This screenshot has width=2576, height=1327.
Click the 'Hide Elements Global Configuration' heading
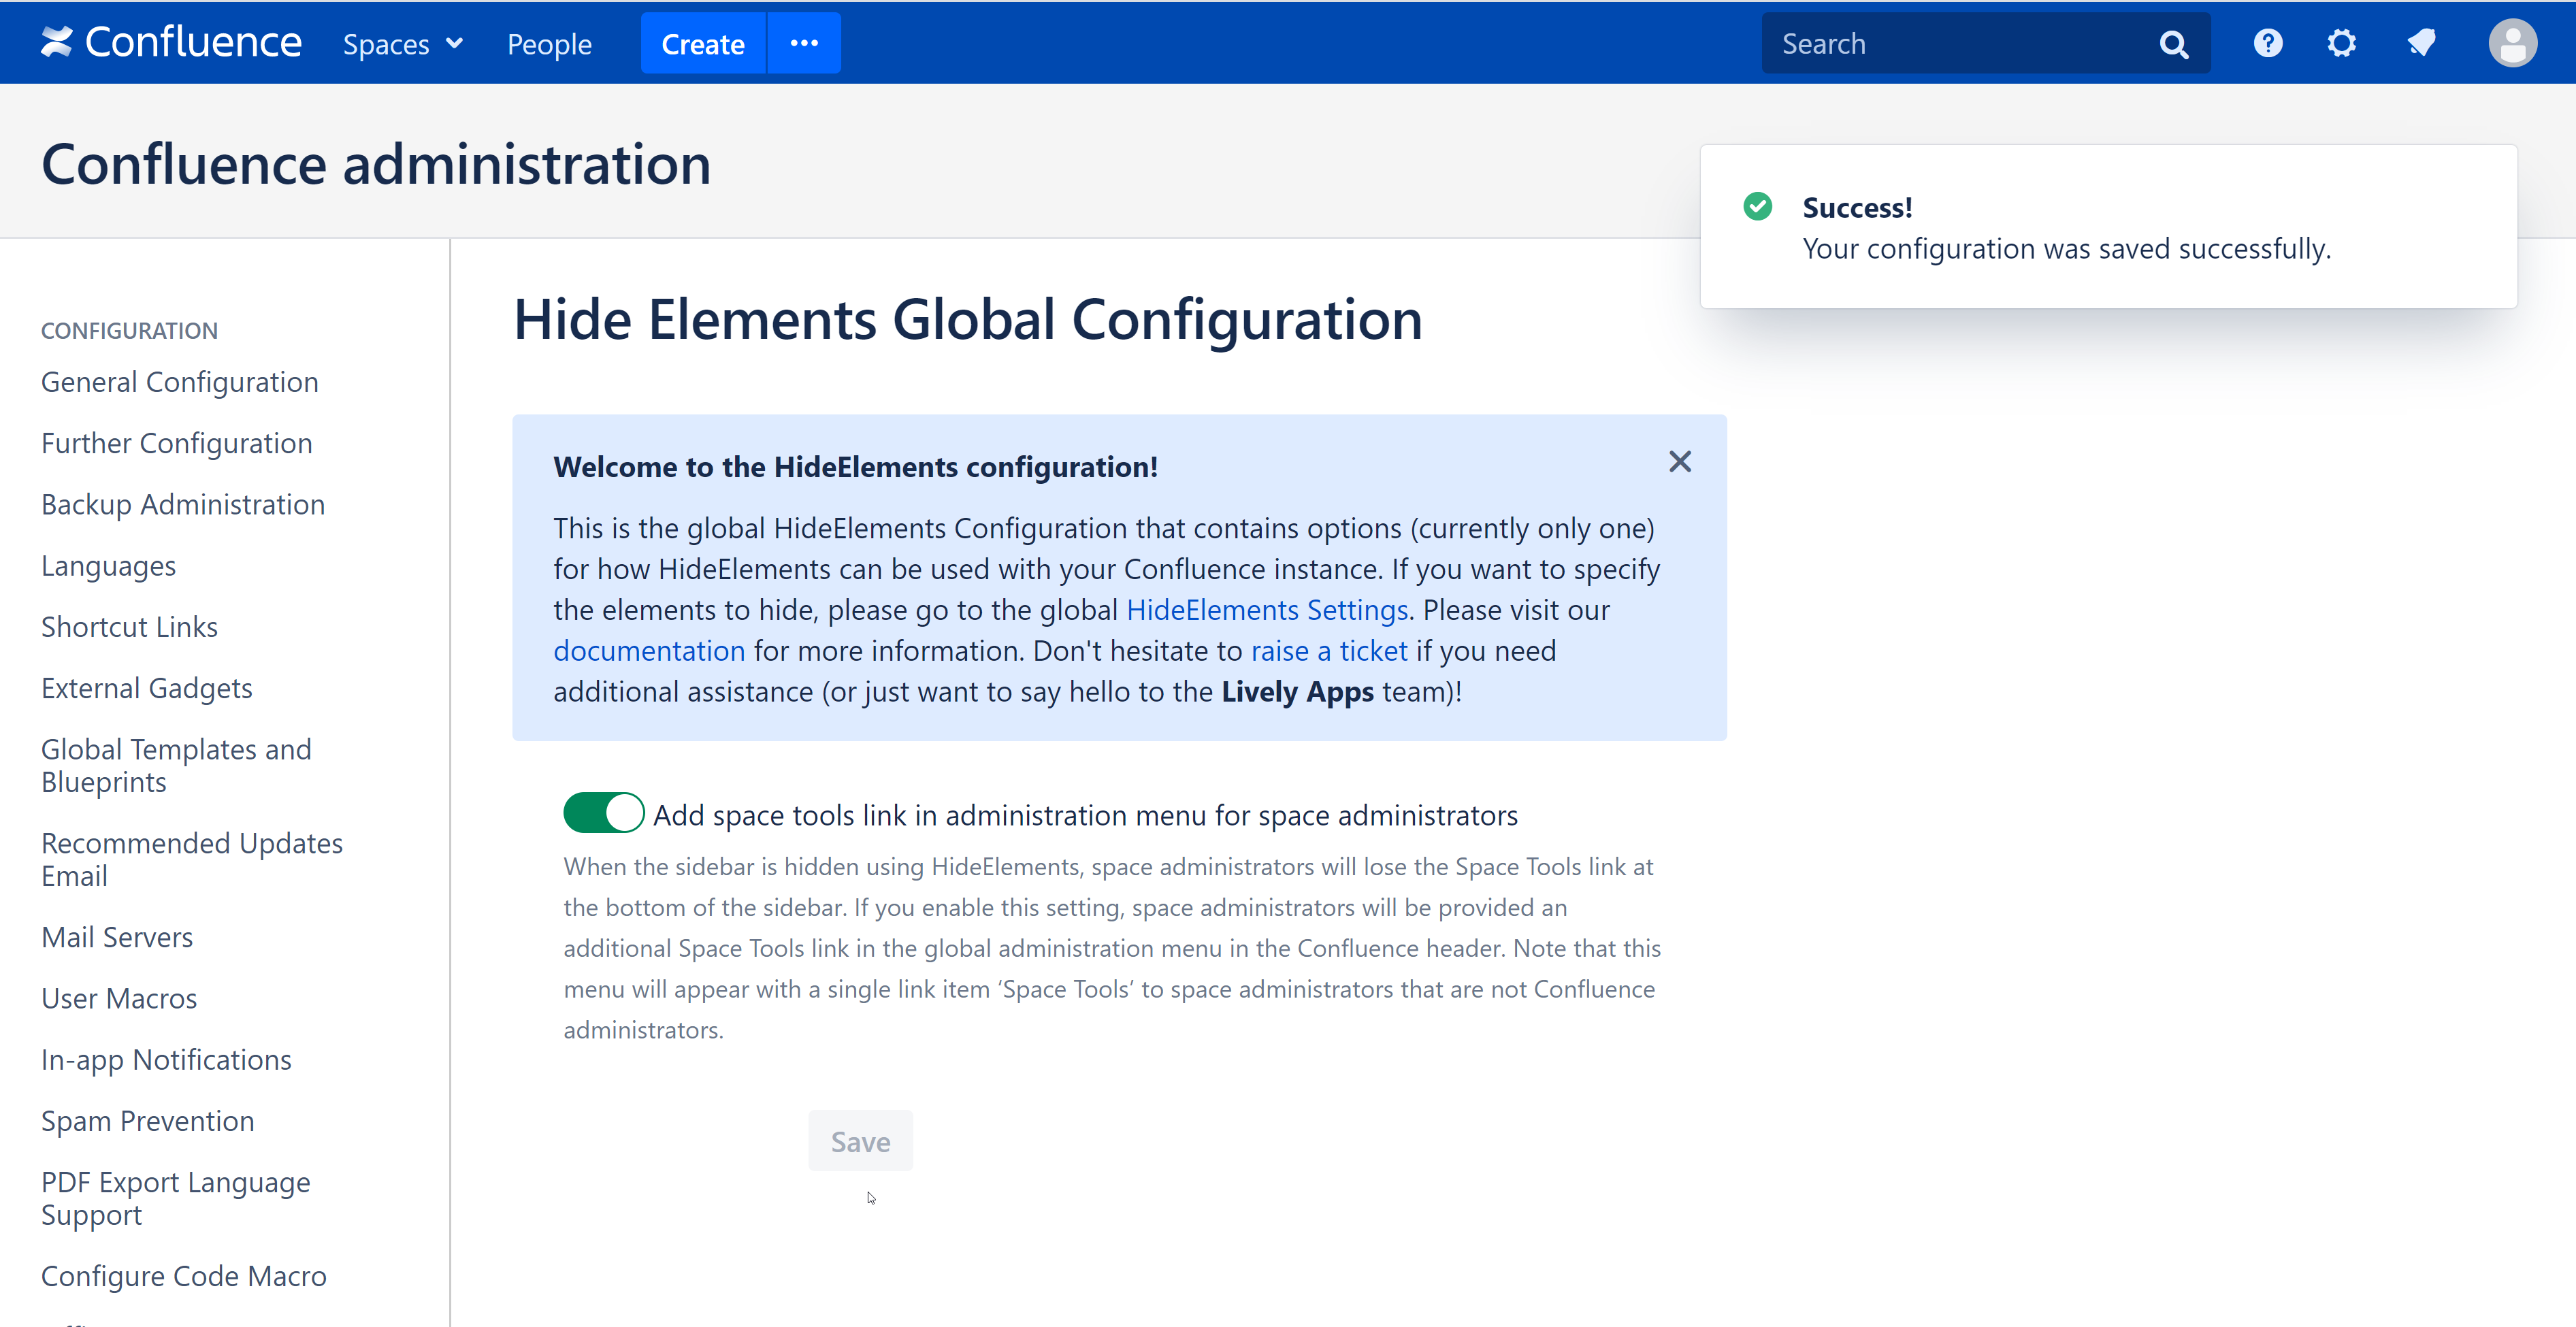coord(968,320)
